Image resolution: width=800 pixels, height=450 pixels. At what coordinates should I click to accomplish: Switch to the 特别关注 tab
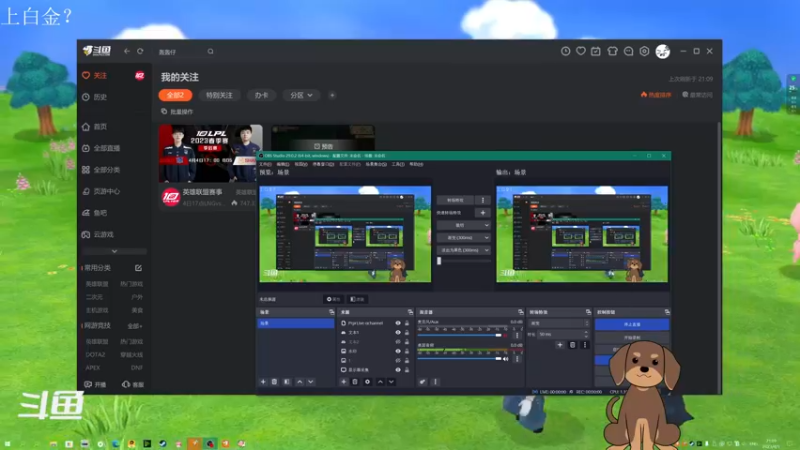pos(219,95)
